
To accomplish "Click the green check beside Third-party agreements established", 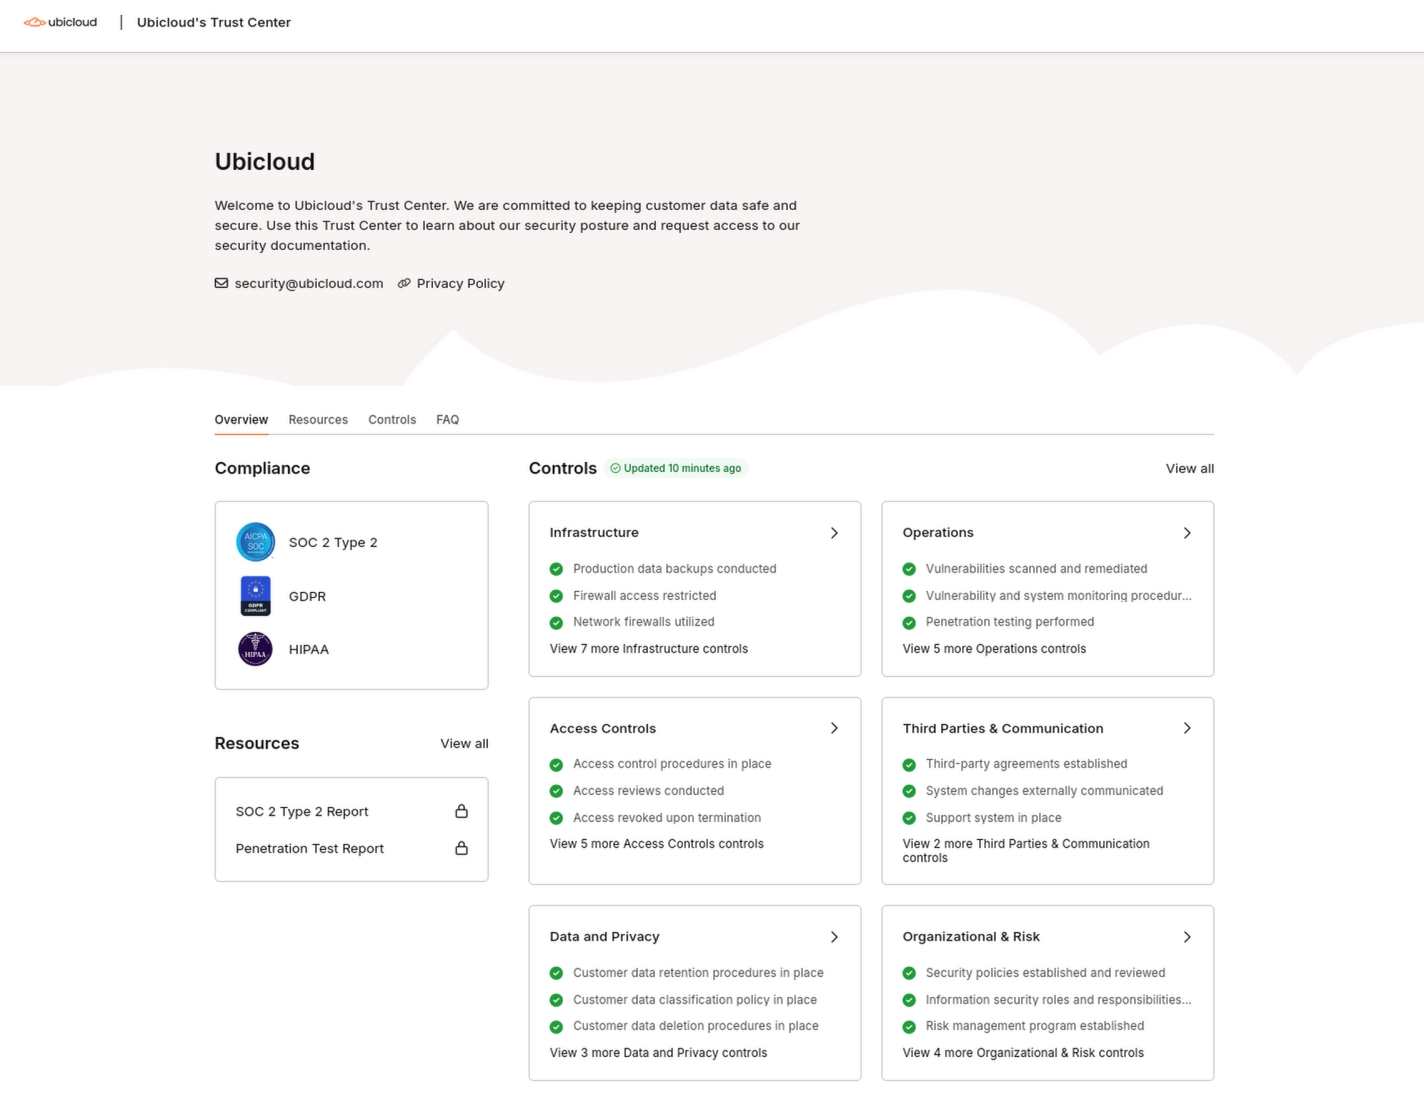I will 909,765.
